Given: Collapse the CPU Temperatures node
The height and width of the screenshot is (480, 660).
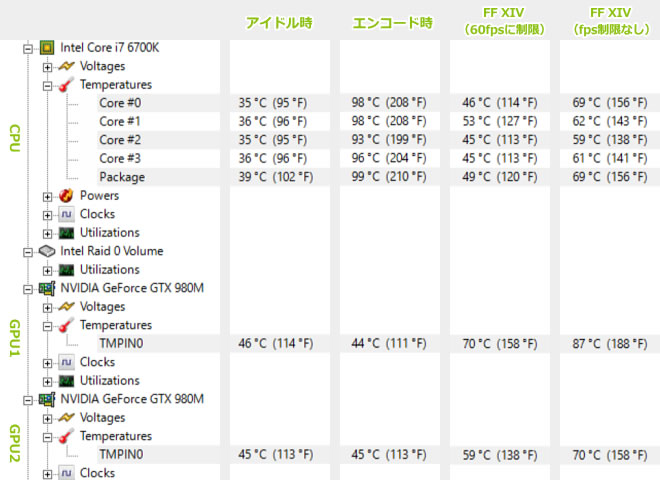Looking at the screenshot, I should click(x=47, y=85).
